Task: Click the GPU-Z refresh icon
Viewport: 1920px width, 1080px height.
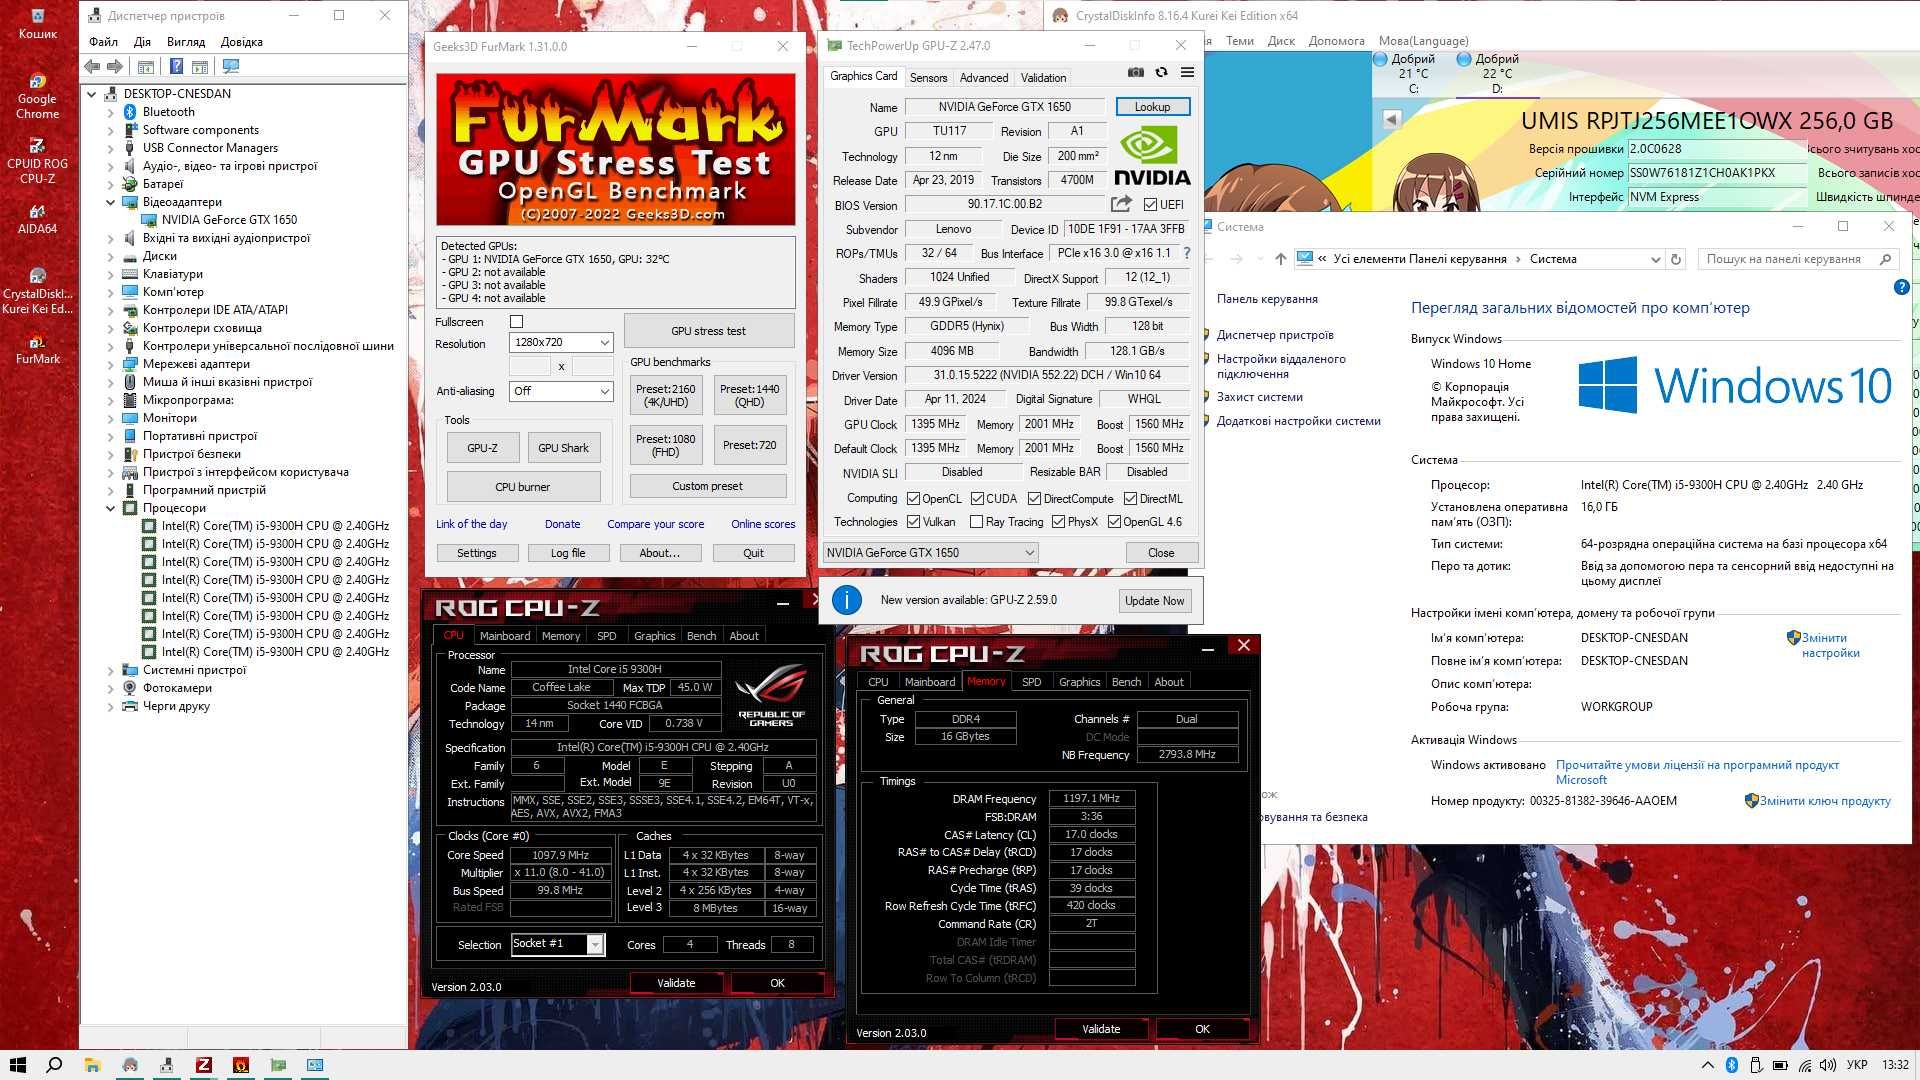Action: pyautogui.click(x=1161, y=72)
